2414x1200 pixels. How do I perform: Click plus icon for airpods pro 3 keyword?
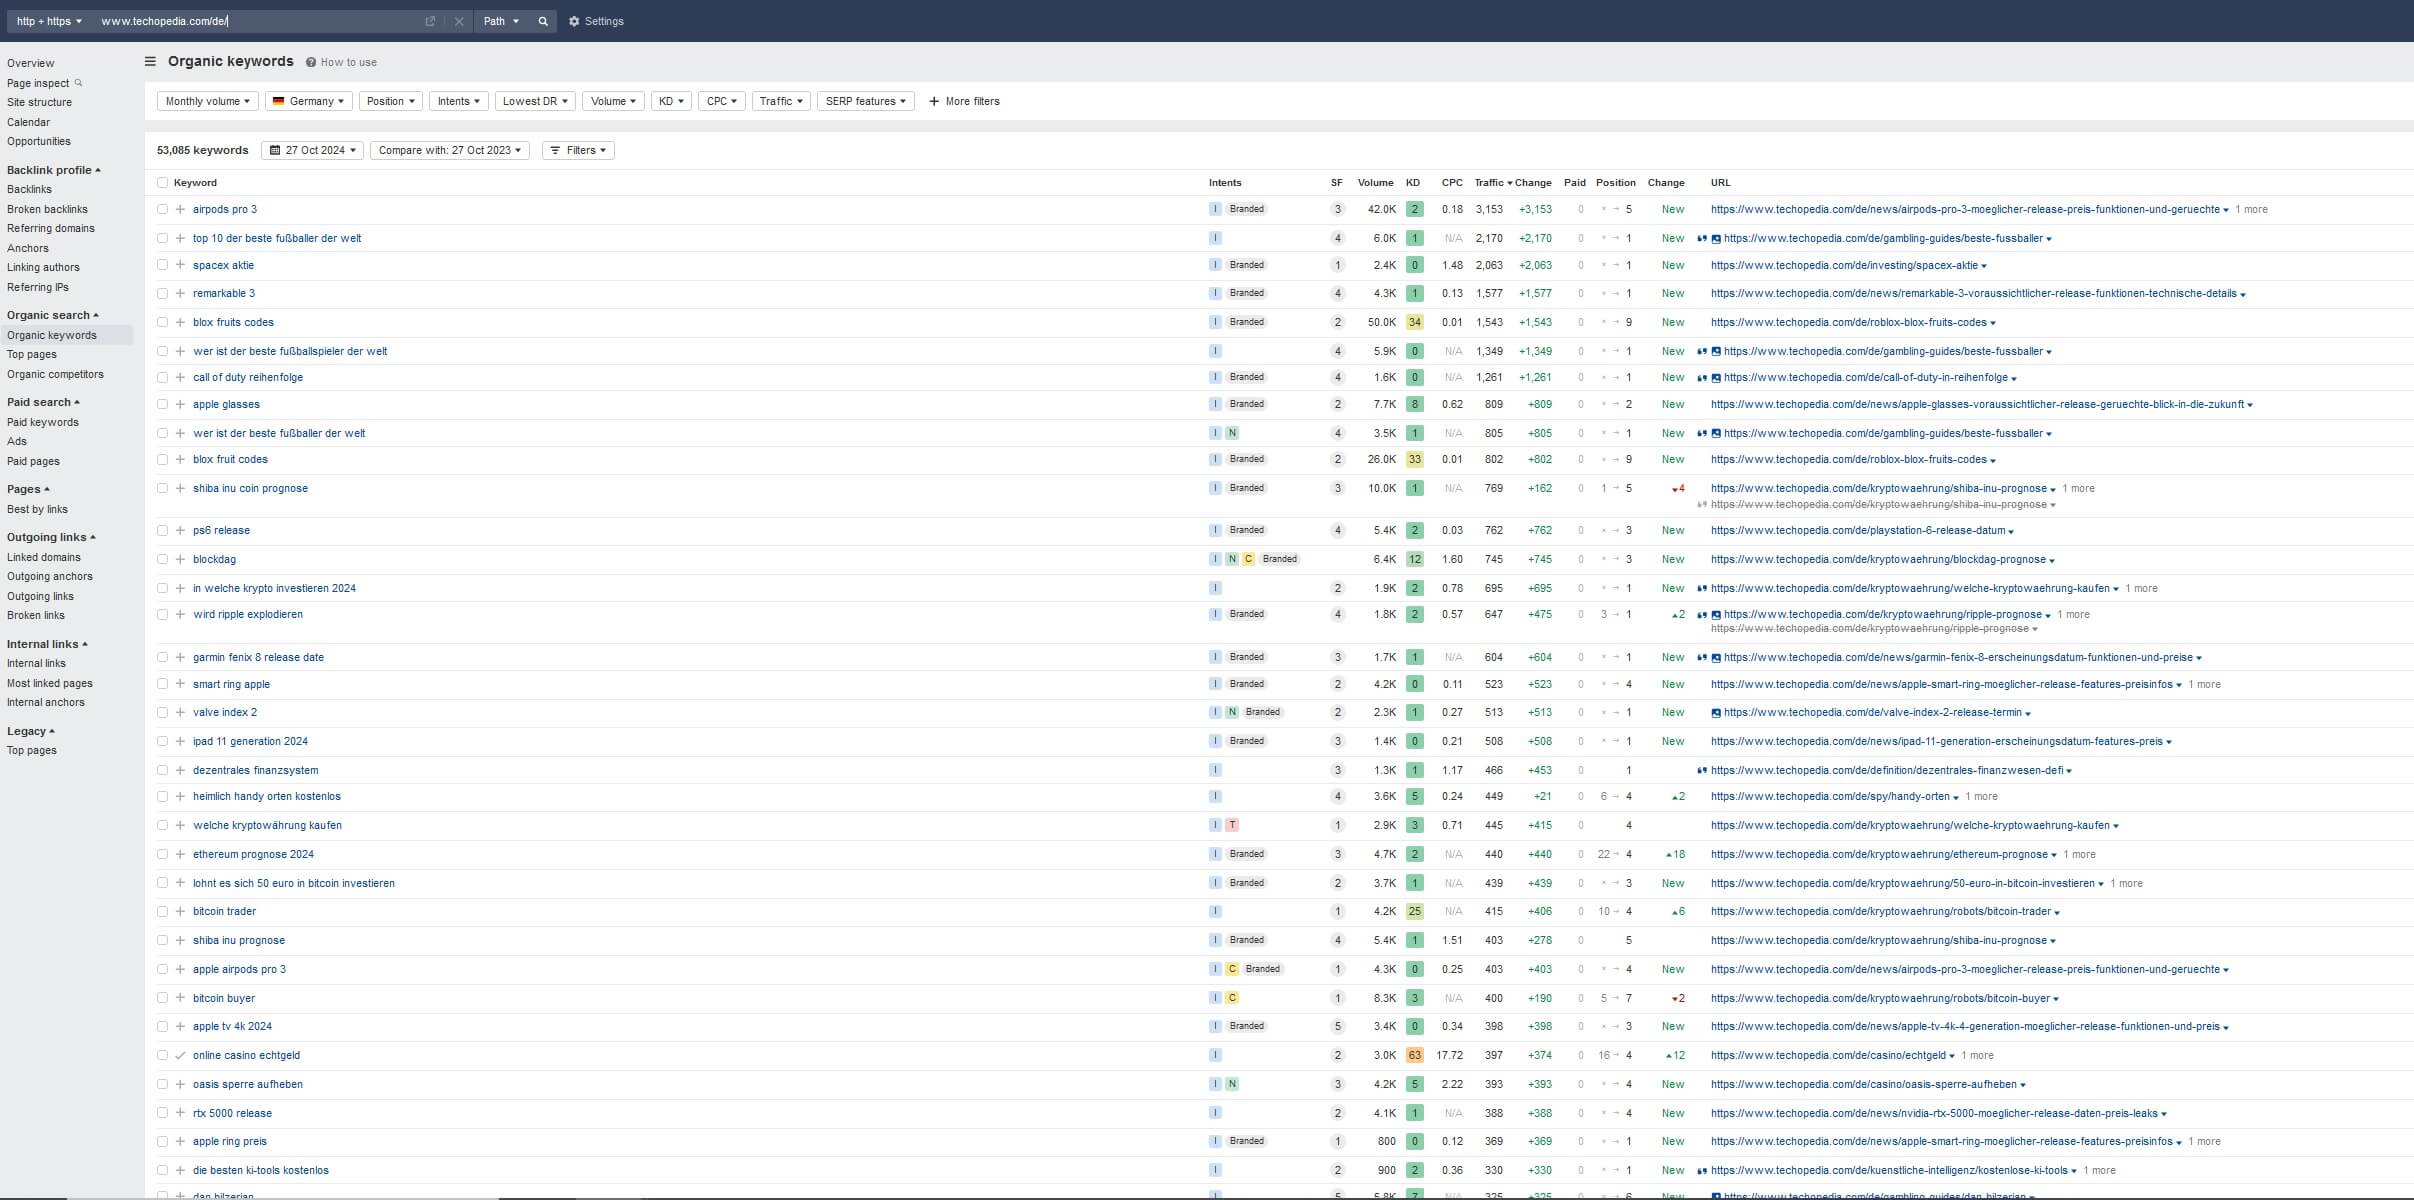(180, 209)
